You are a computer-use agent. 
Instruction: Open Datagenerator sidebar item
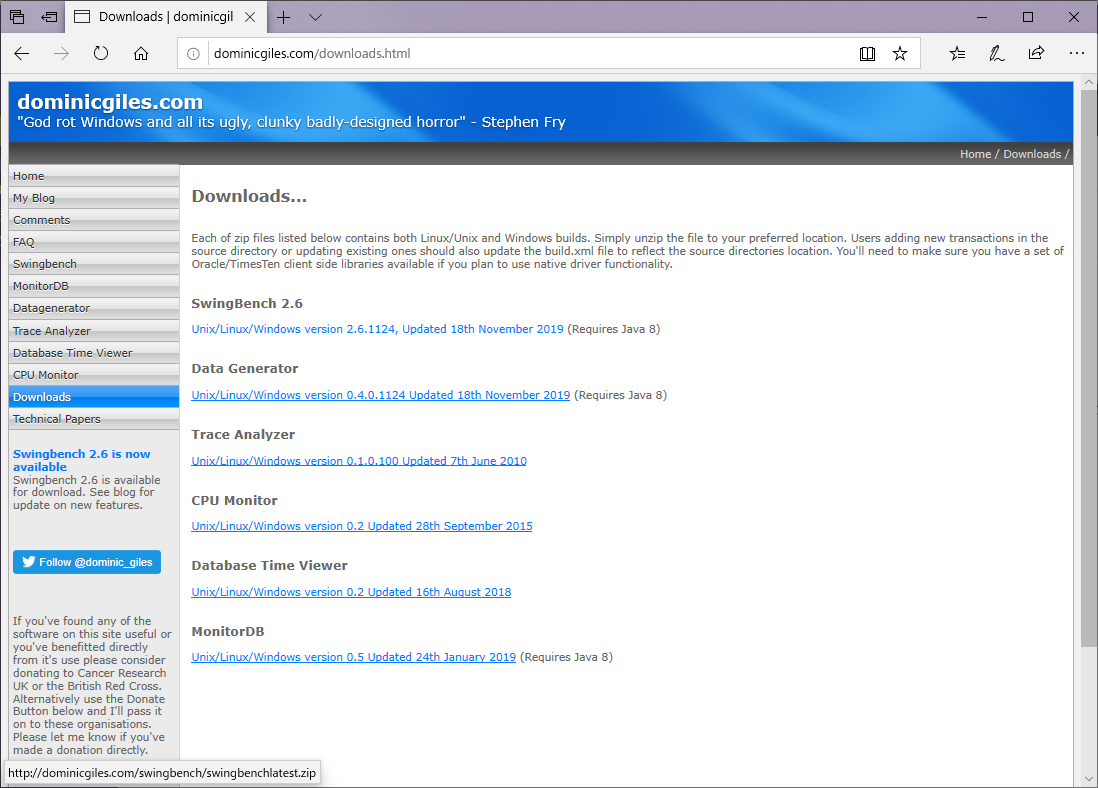[94, 308]
